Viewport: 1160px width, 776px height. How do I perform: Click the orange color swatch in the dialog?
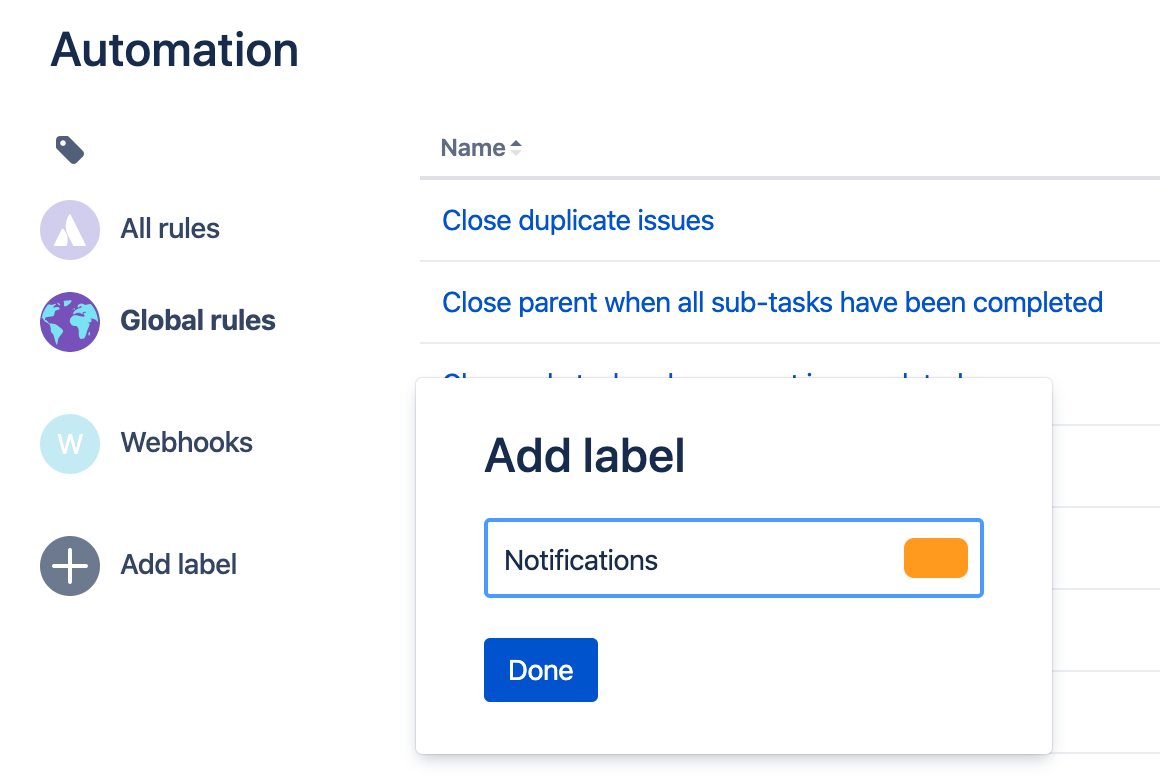tap(935, 558)
